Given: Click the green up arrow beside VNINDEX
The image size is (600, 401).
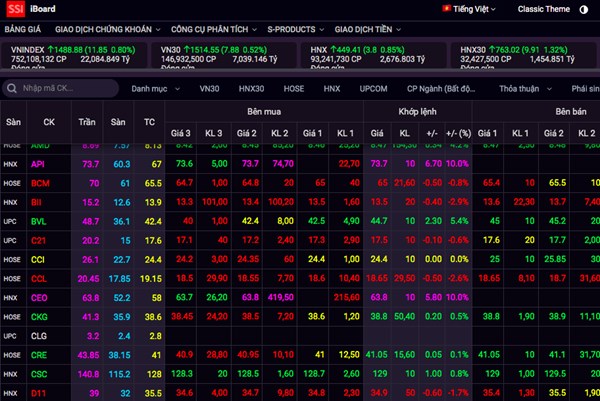Looking at the screenshot, I should click(51, 48).
